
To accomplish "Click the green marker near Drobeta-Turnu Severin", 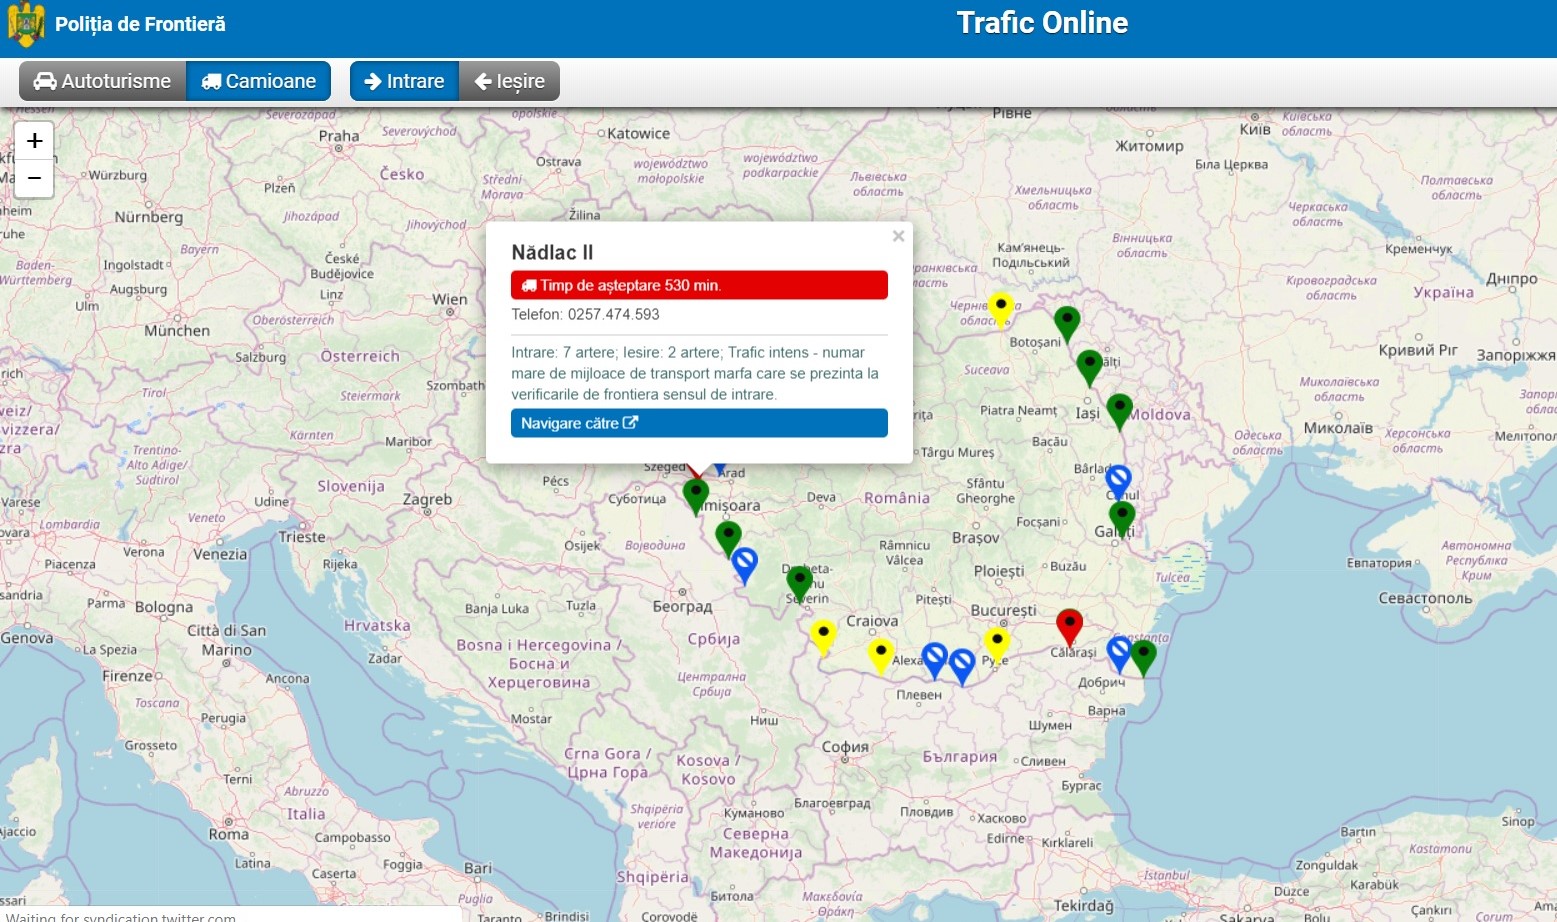I will tap(799, 581).
